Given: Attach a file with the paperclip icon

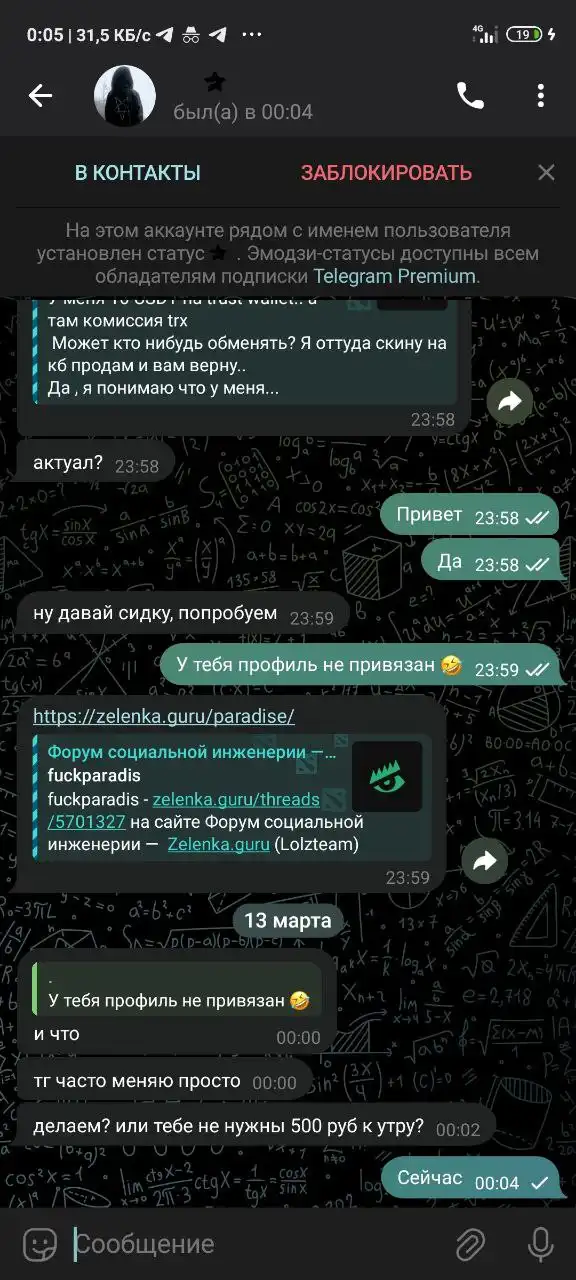Looking at the screenshot, I should 470,1244.
